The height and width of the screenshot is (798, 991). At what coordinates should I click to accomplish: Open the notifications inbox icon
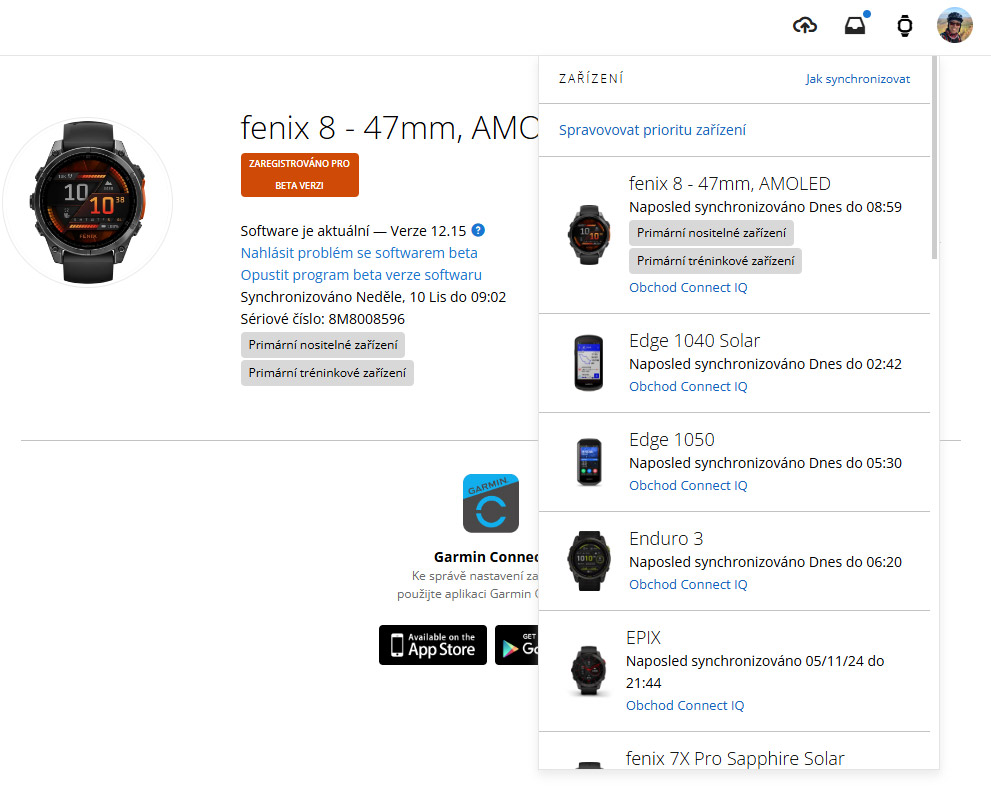click(855, 25)
